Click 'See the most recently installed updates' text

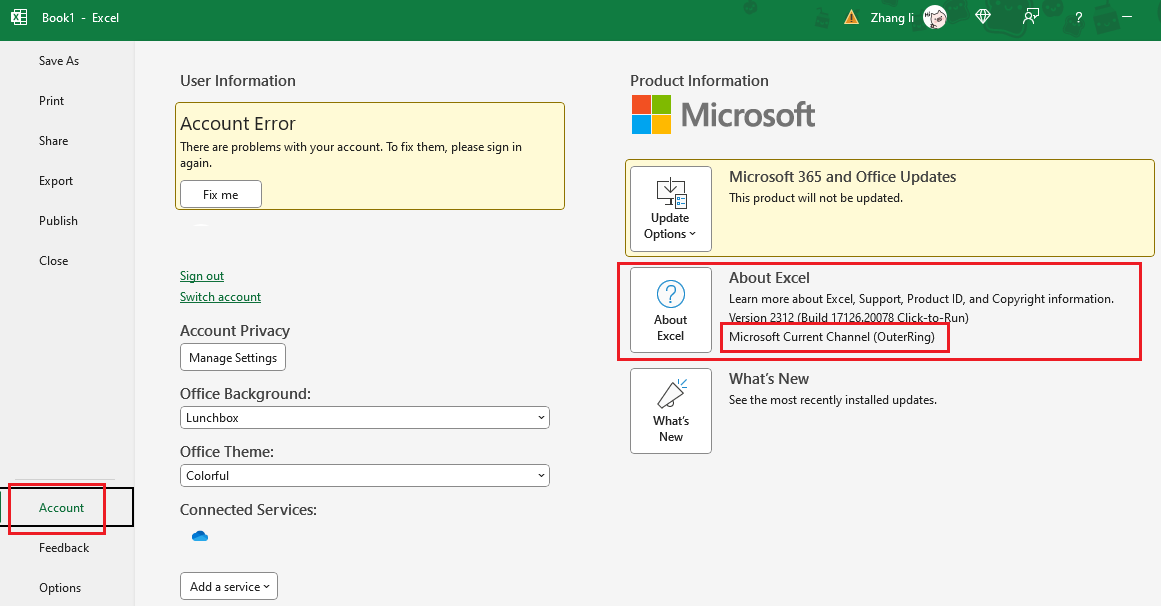(x=833, y=400)
